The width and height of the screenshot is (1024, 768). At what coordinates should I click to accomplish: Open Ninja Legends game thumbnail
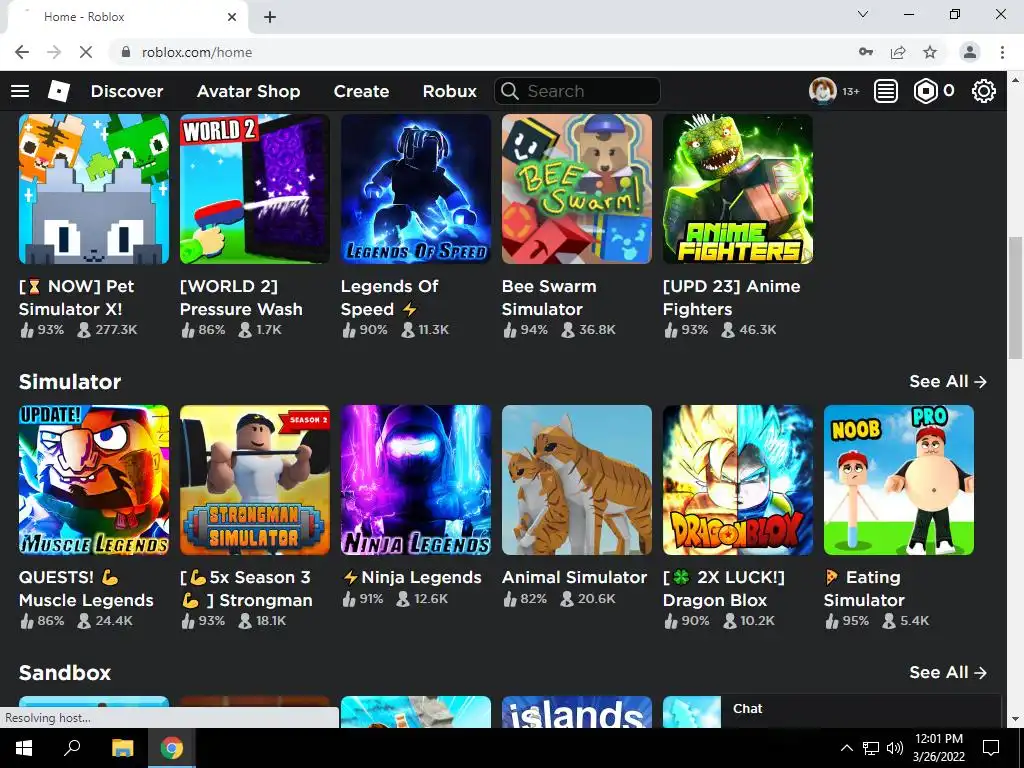click(x=416, y=480)
